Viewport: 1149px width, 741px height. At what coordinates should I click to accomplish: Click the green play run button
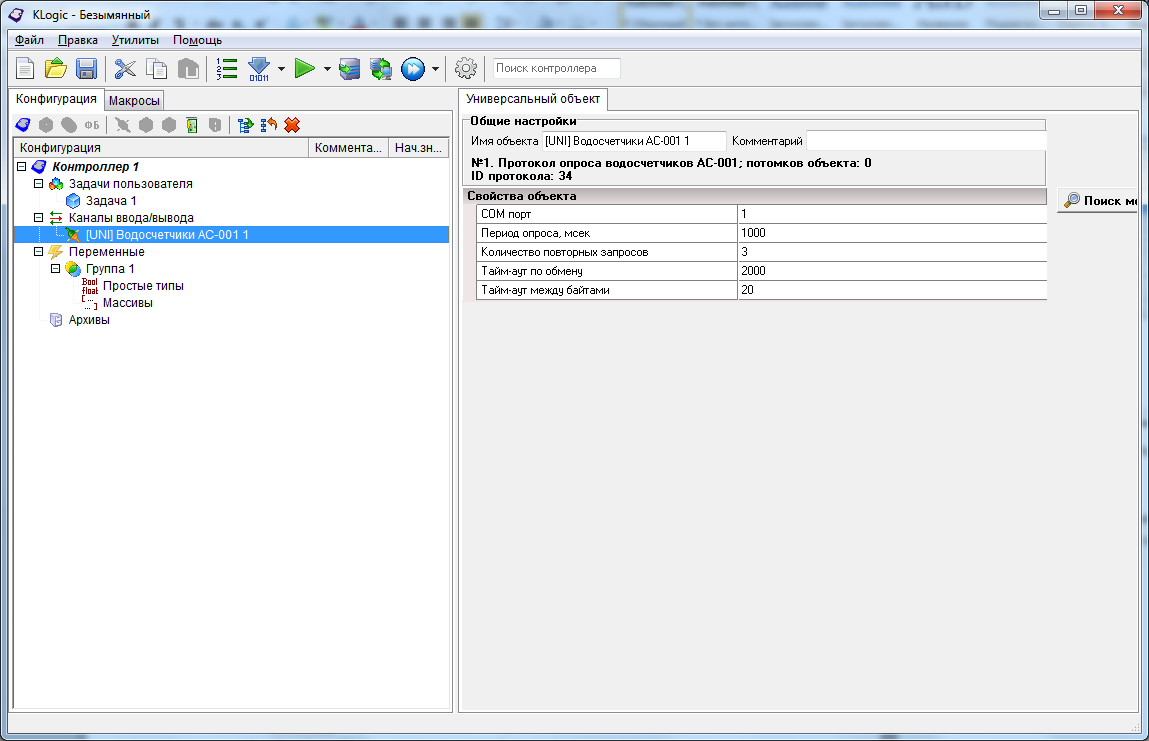point(305,69)
